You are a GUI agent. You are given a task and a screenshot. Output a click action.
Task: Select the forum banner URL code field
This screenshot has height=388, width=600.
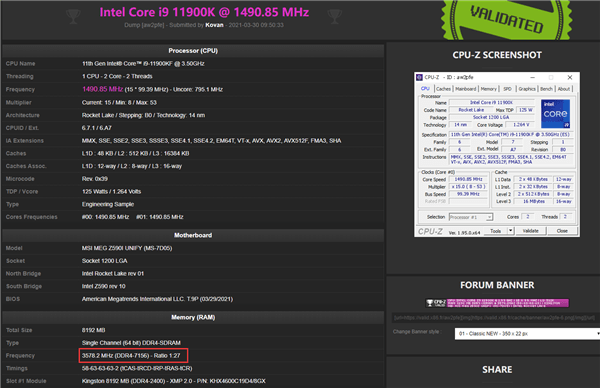(496, 318)
